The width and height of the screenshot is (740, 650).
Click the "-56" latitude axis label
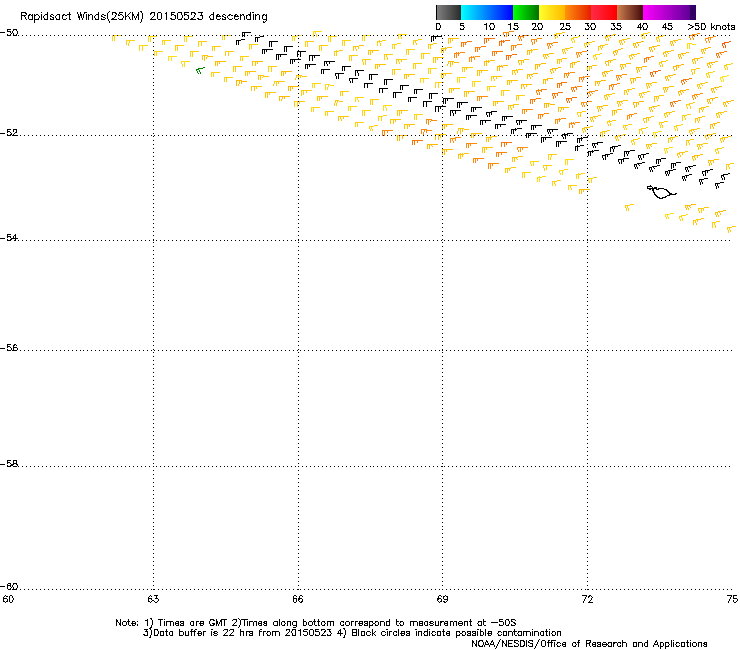[9, 347]
